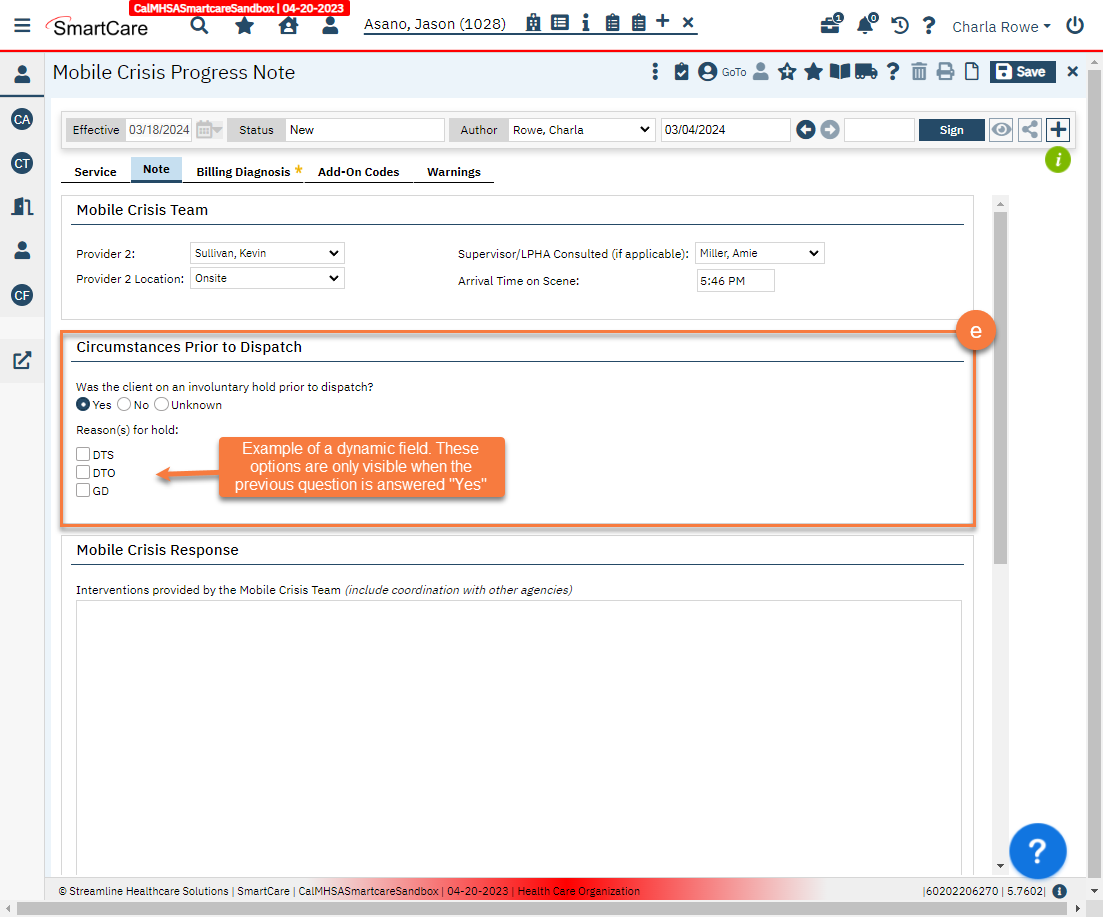Open the hamburger navigation menu
This screenshot has height=917, width=1103.
(x=22, y=25)
